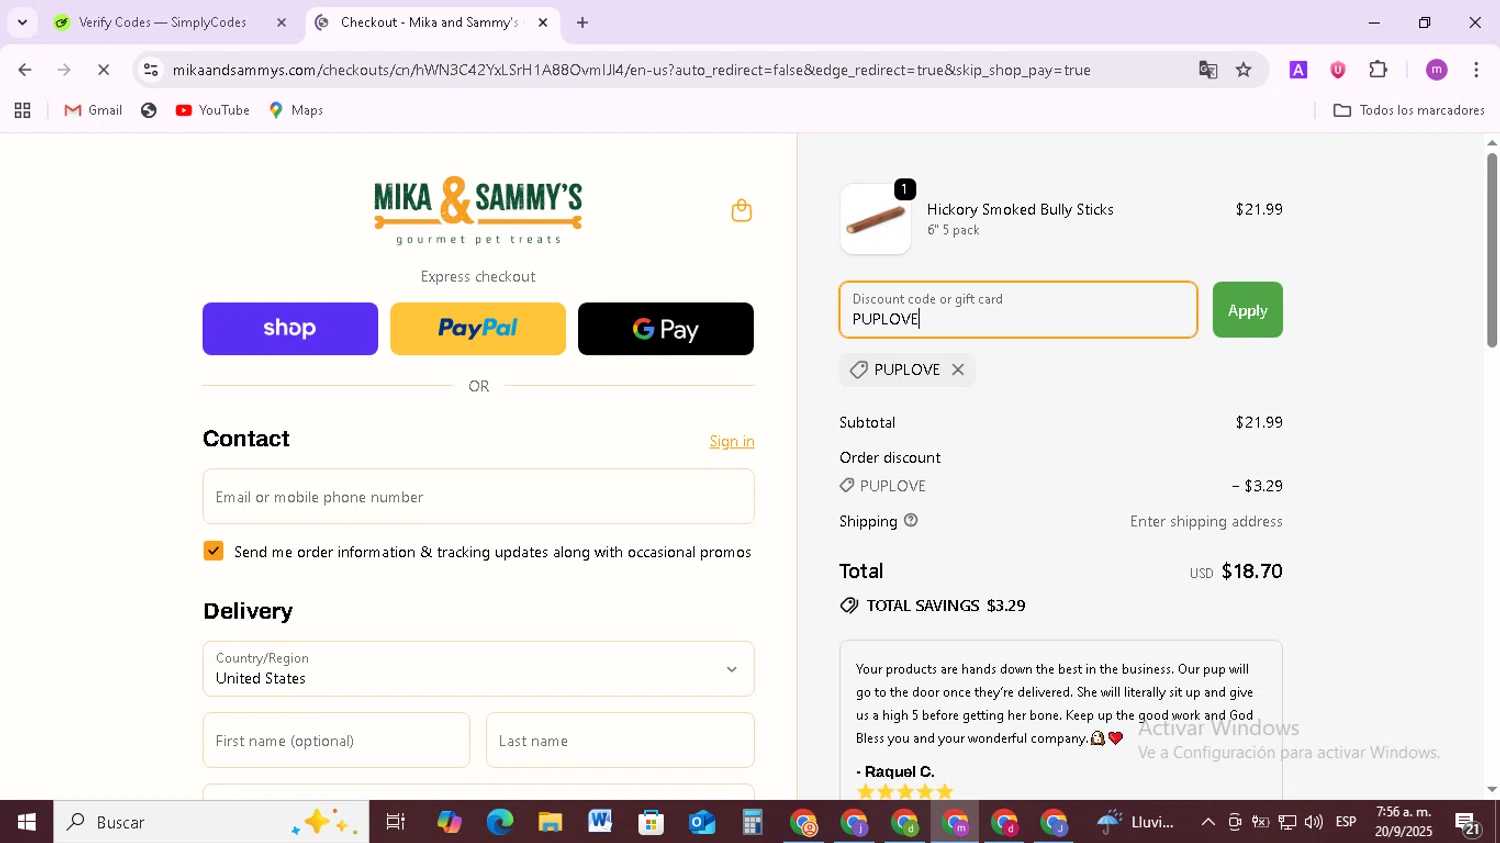Focus the Discount code or gift card field

tap(1018, 310)
